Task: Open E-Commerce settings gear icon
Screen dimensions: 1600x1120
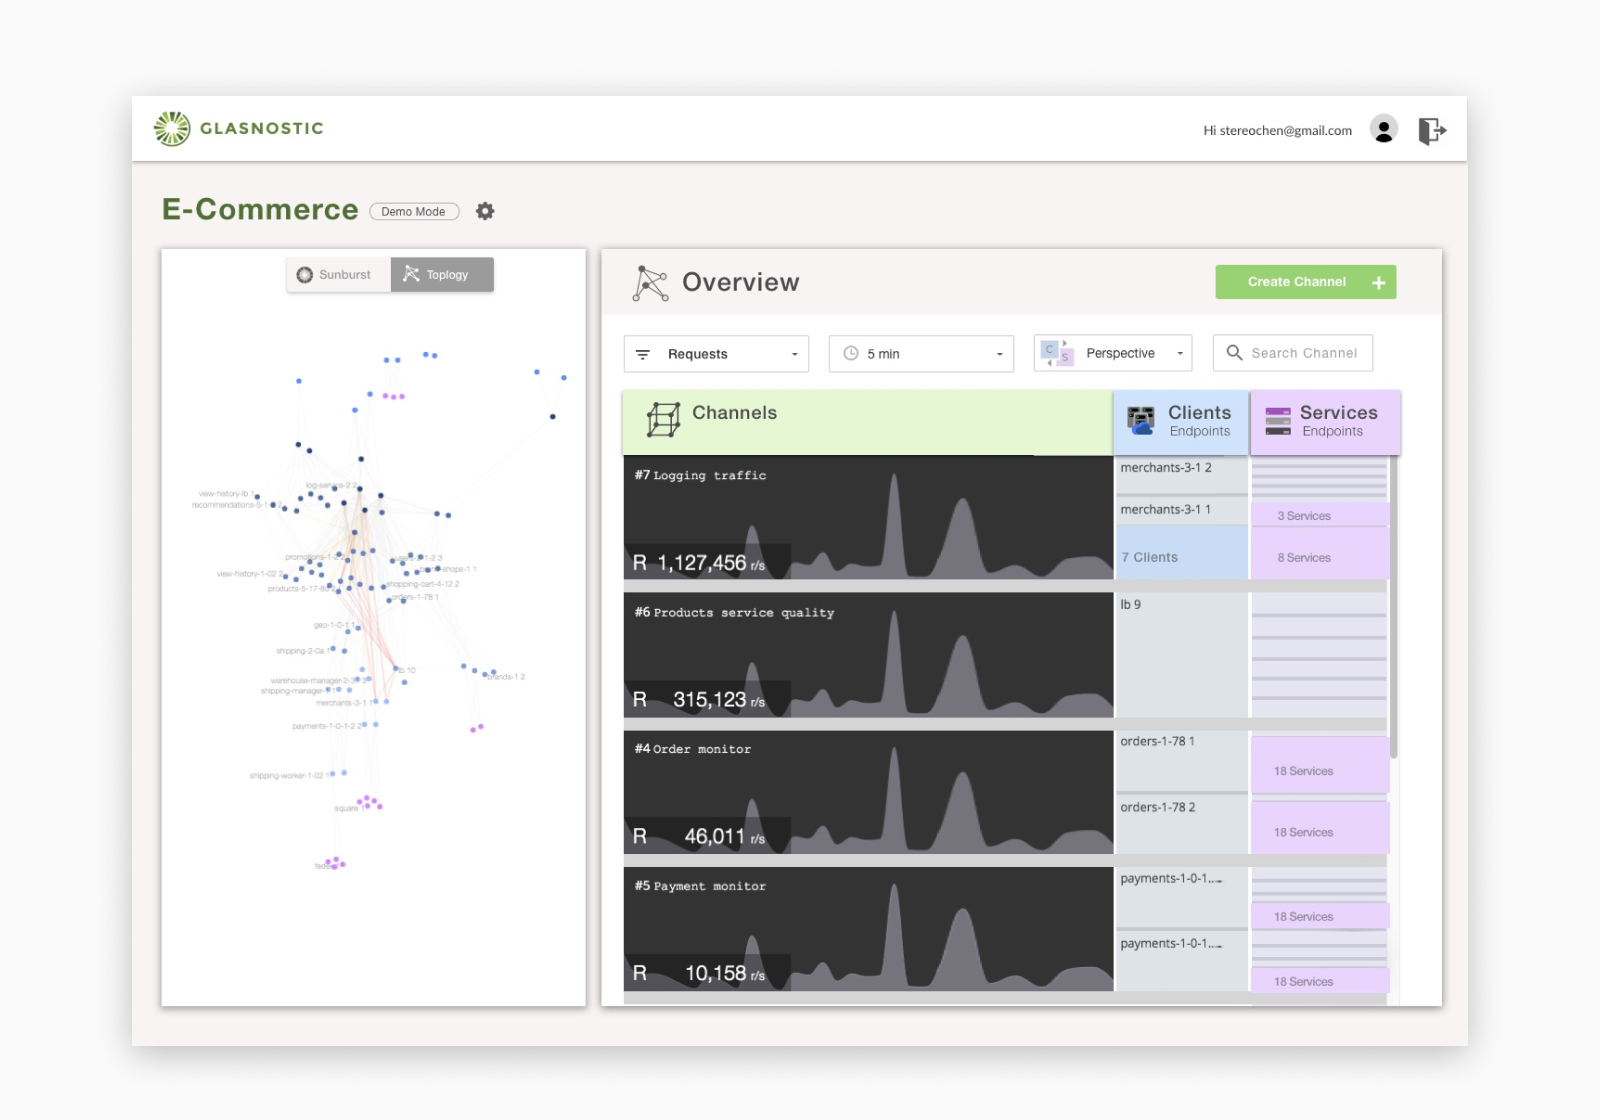Action: (485, 211)
